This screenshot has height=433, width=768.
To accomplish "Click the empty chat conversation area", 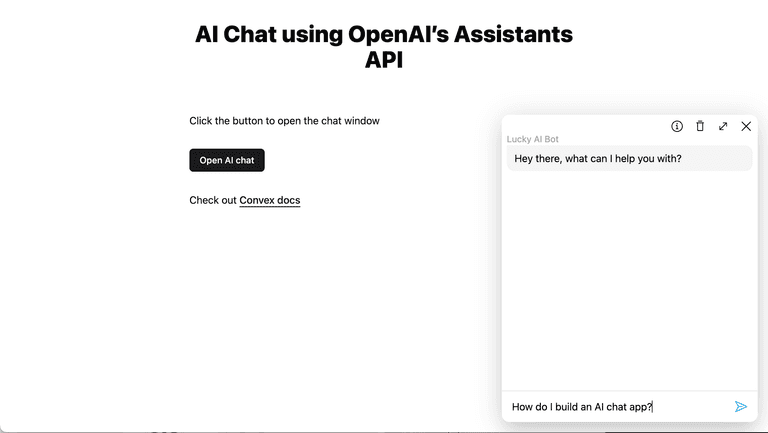I will [x=629, y=280].
